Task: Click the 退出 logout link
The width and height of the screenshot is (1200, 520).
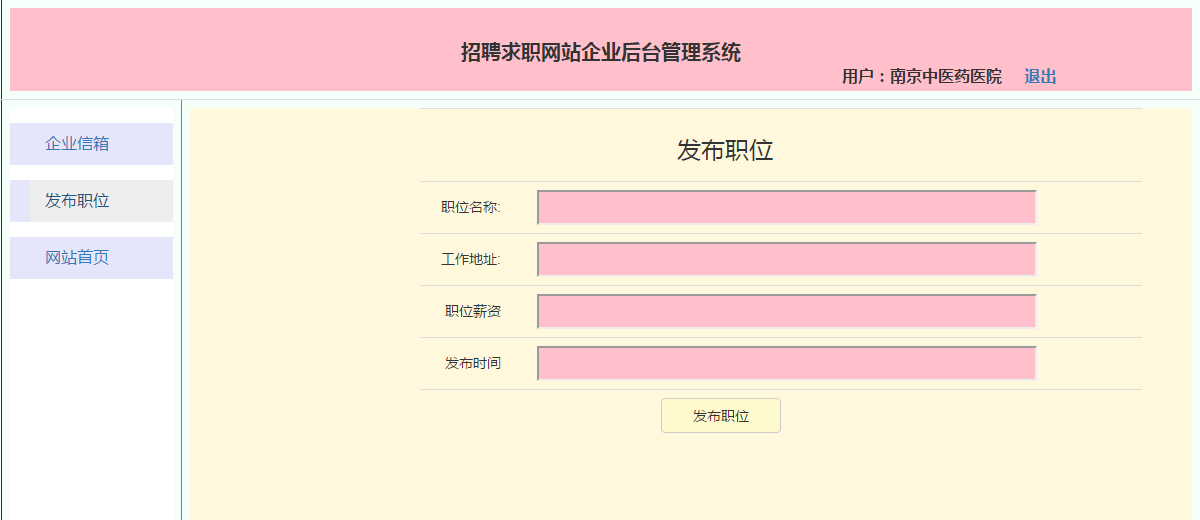Action: click(1040, 77)
